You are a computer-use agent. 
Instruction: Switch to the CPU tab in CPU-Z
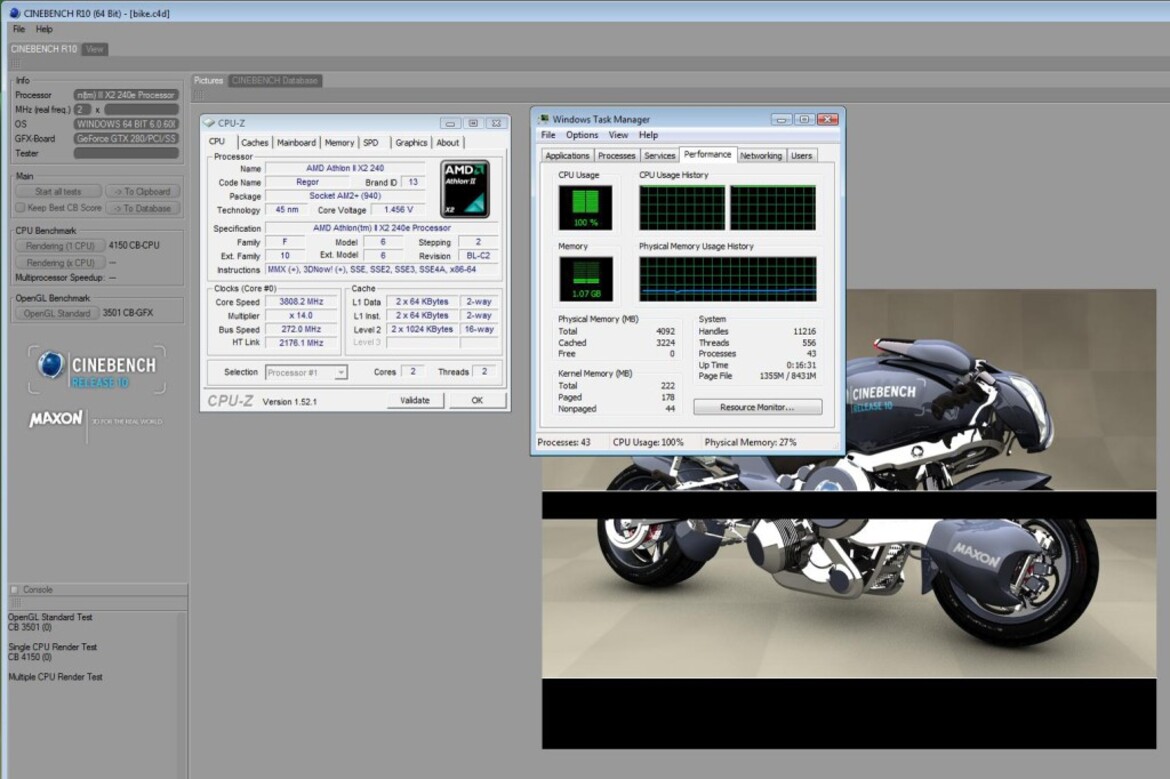[216, 141]
